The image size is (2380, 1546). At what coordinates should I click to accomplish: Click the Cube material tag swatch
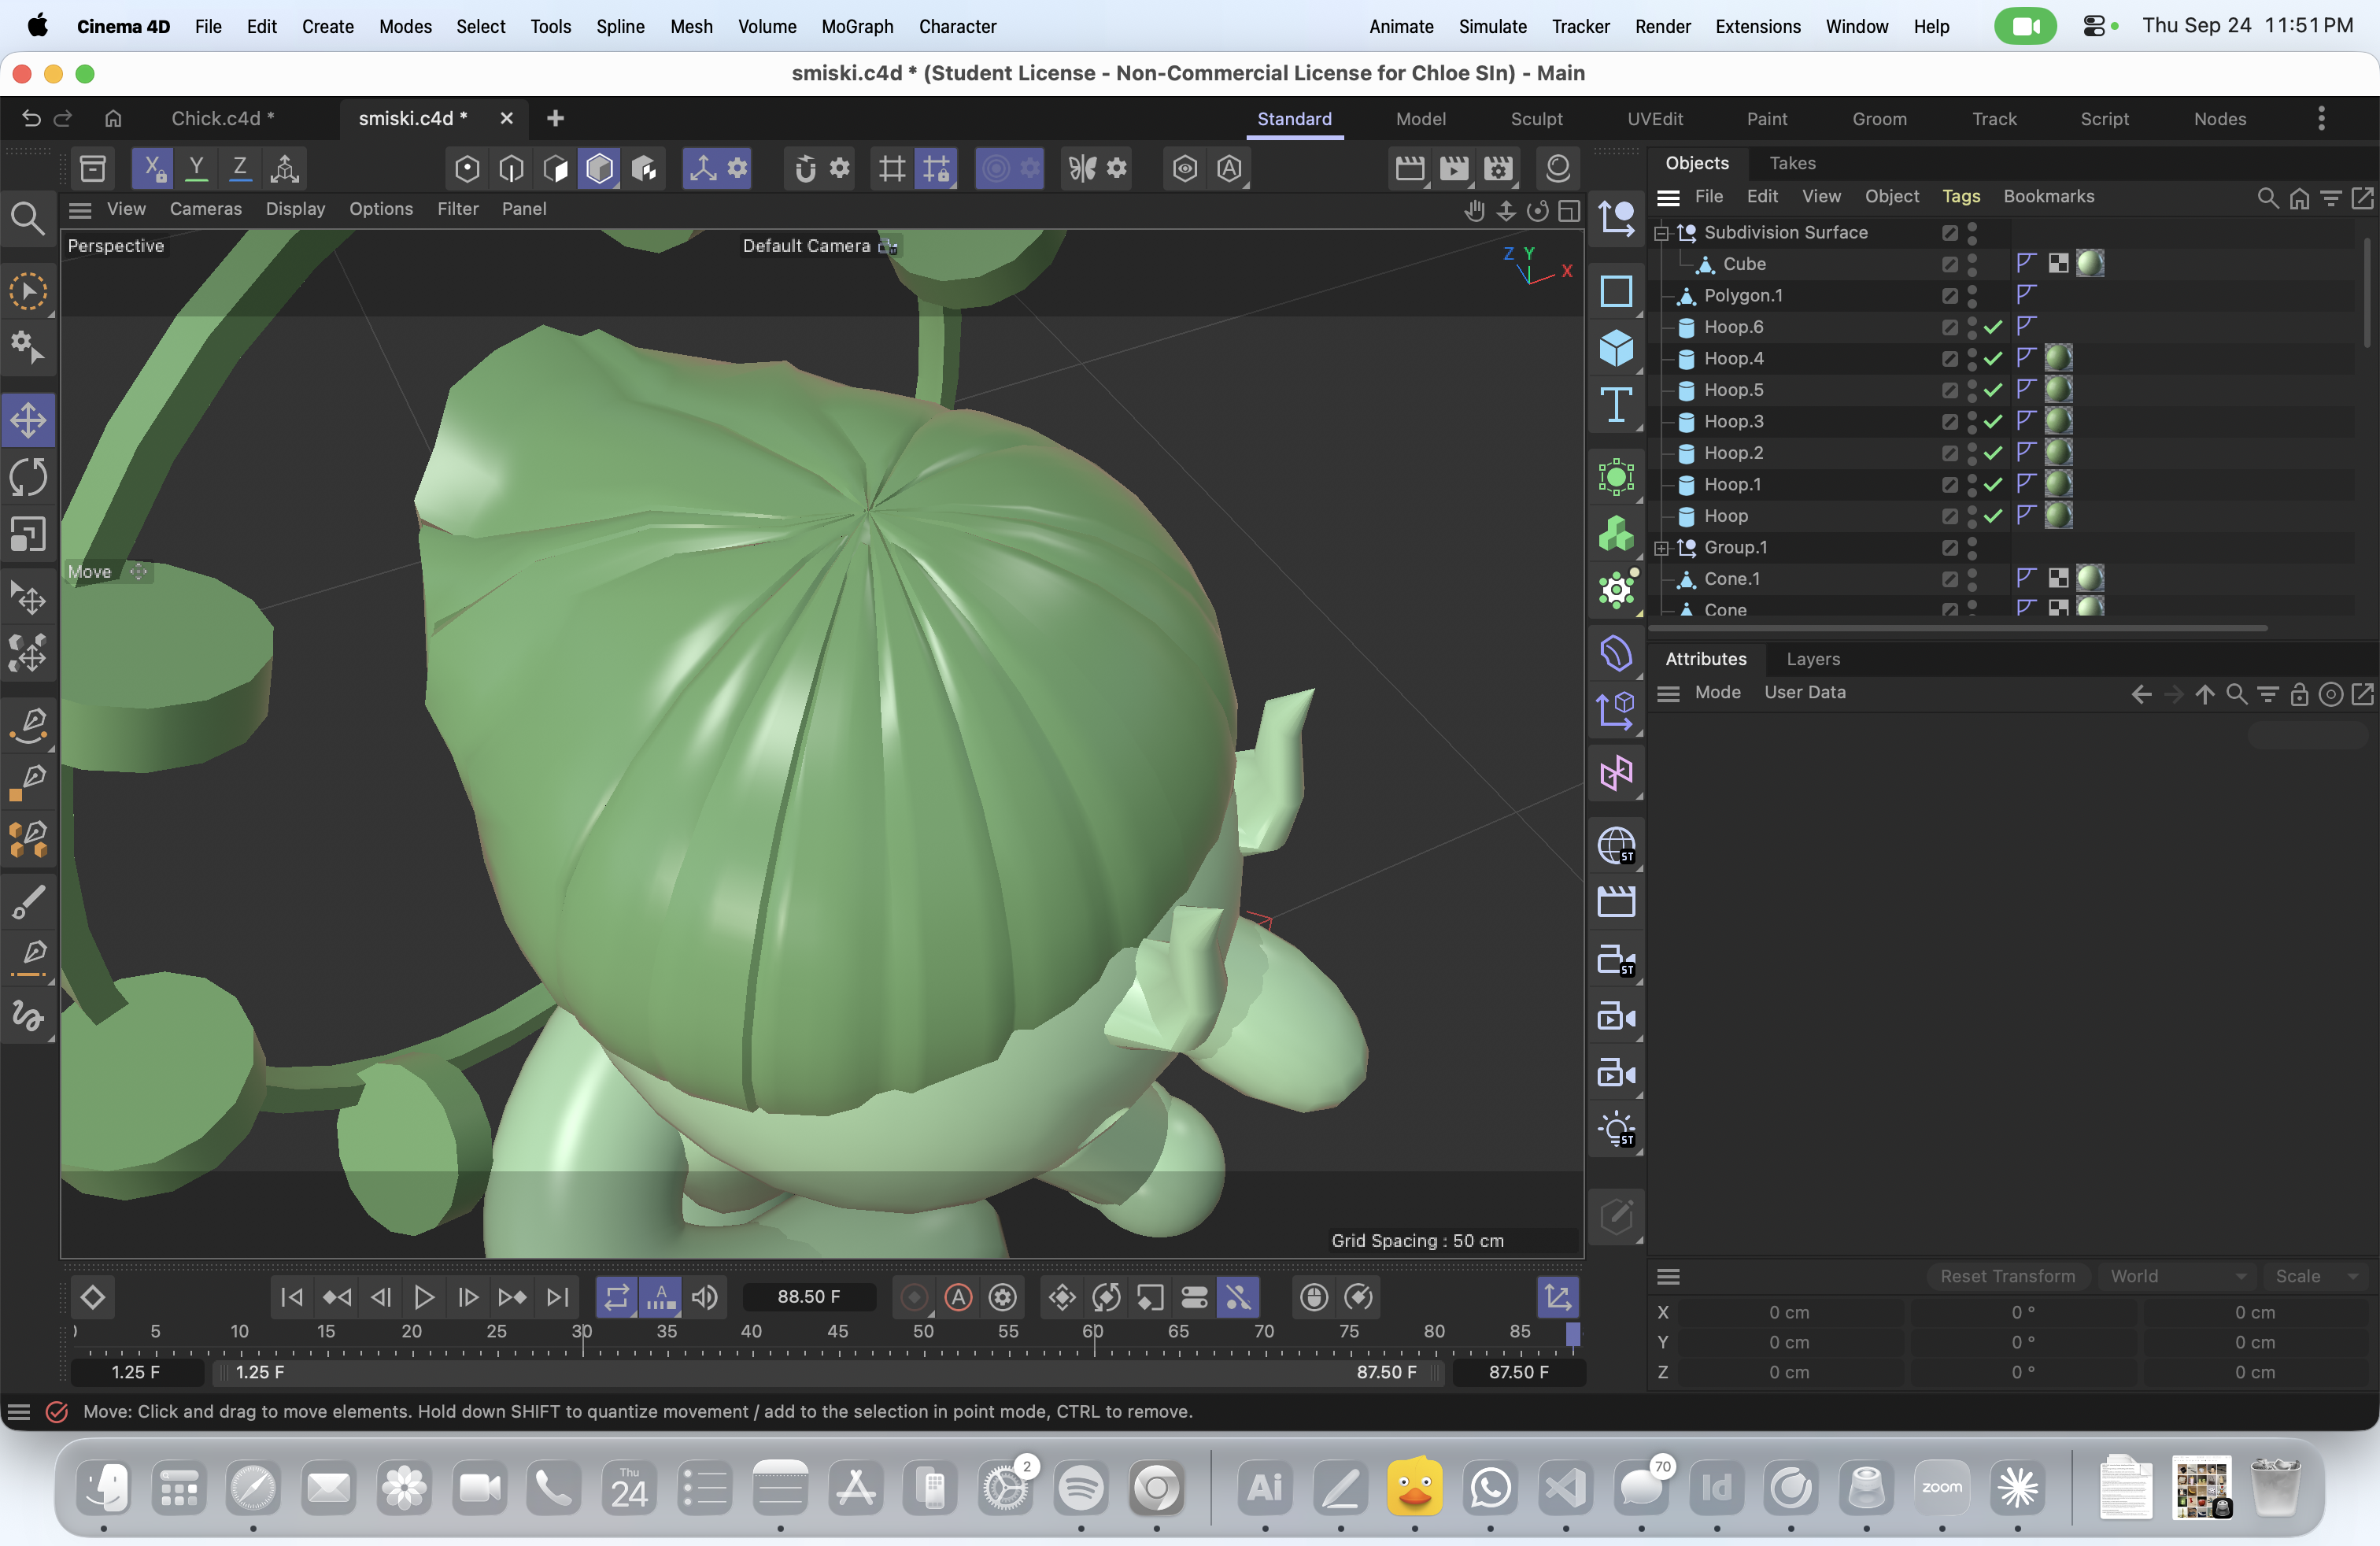[x=2089, y=264]
